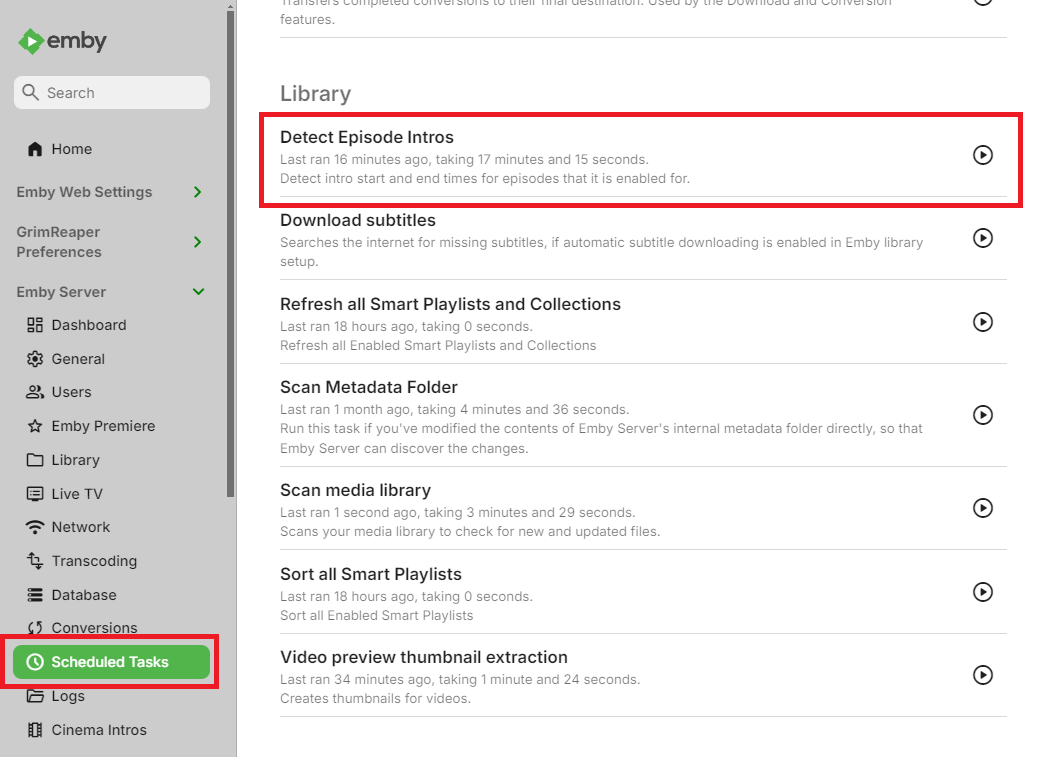Collapse the Emby Server section chevron
This screenshot has height=757, width=1064.
point(198,292)
